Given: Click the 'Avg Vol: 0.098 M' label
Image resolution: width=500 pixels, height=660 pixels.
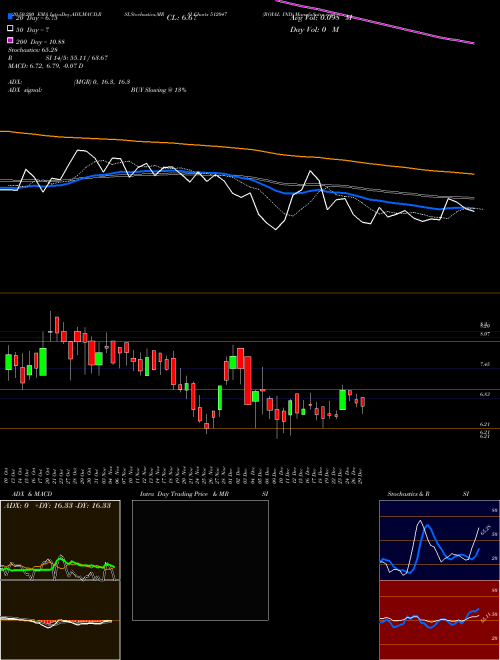Looking at the screenshot, I should [321, 18].
